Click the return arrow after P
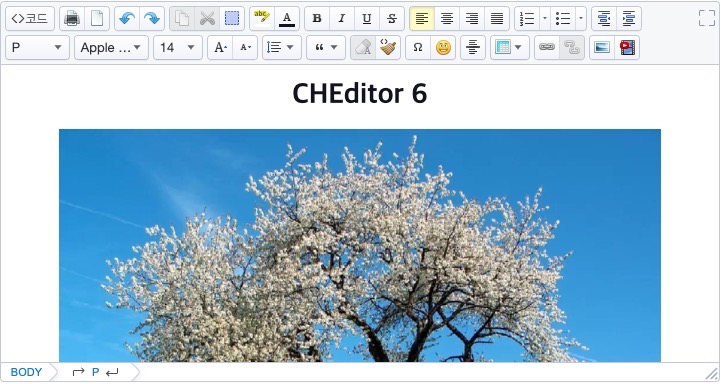Viewport: 721px width, 384px height. pyautogui.click(x=112, y=373)
